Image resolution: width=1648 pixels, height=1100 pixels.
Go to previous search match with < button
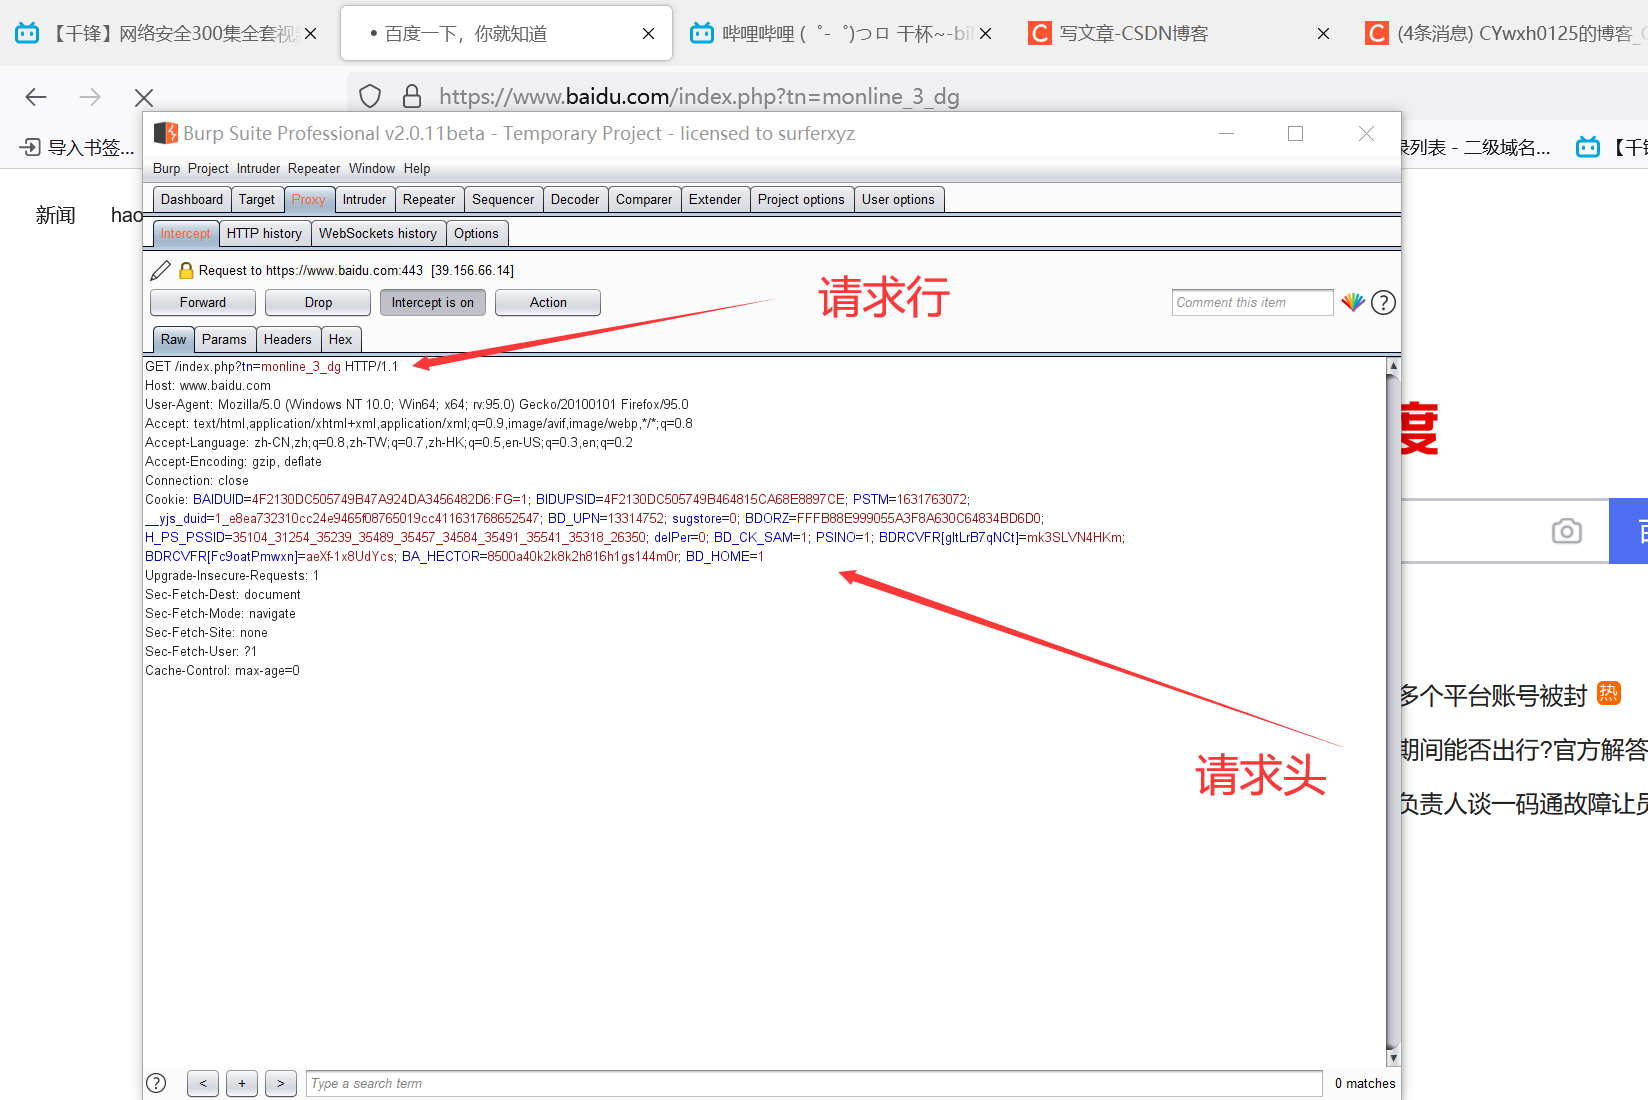(203, 1083)
